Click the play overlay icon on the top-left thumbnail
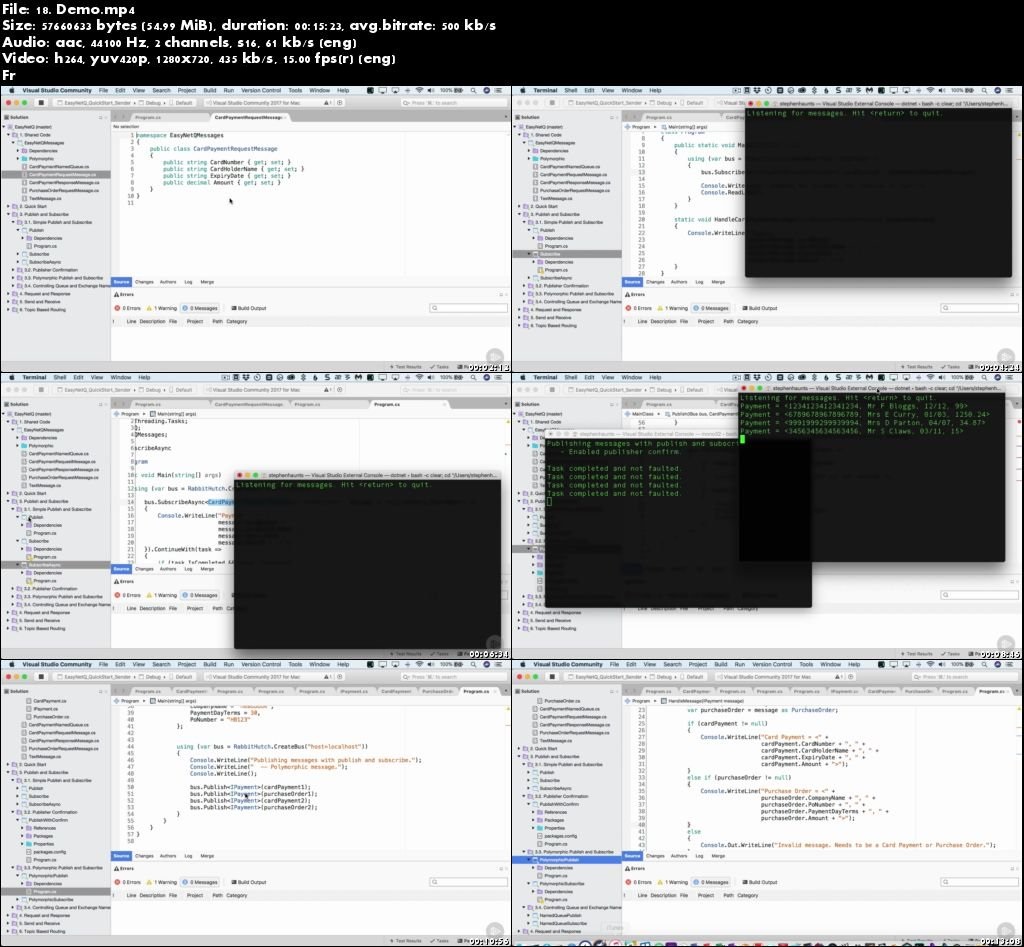The image size is (1024, 947). 494,357
